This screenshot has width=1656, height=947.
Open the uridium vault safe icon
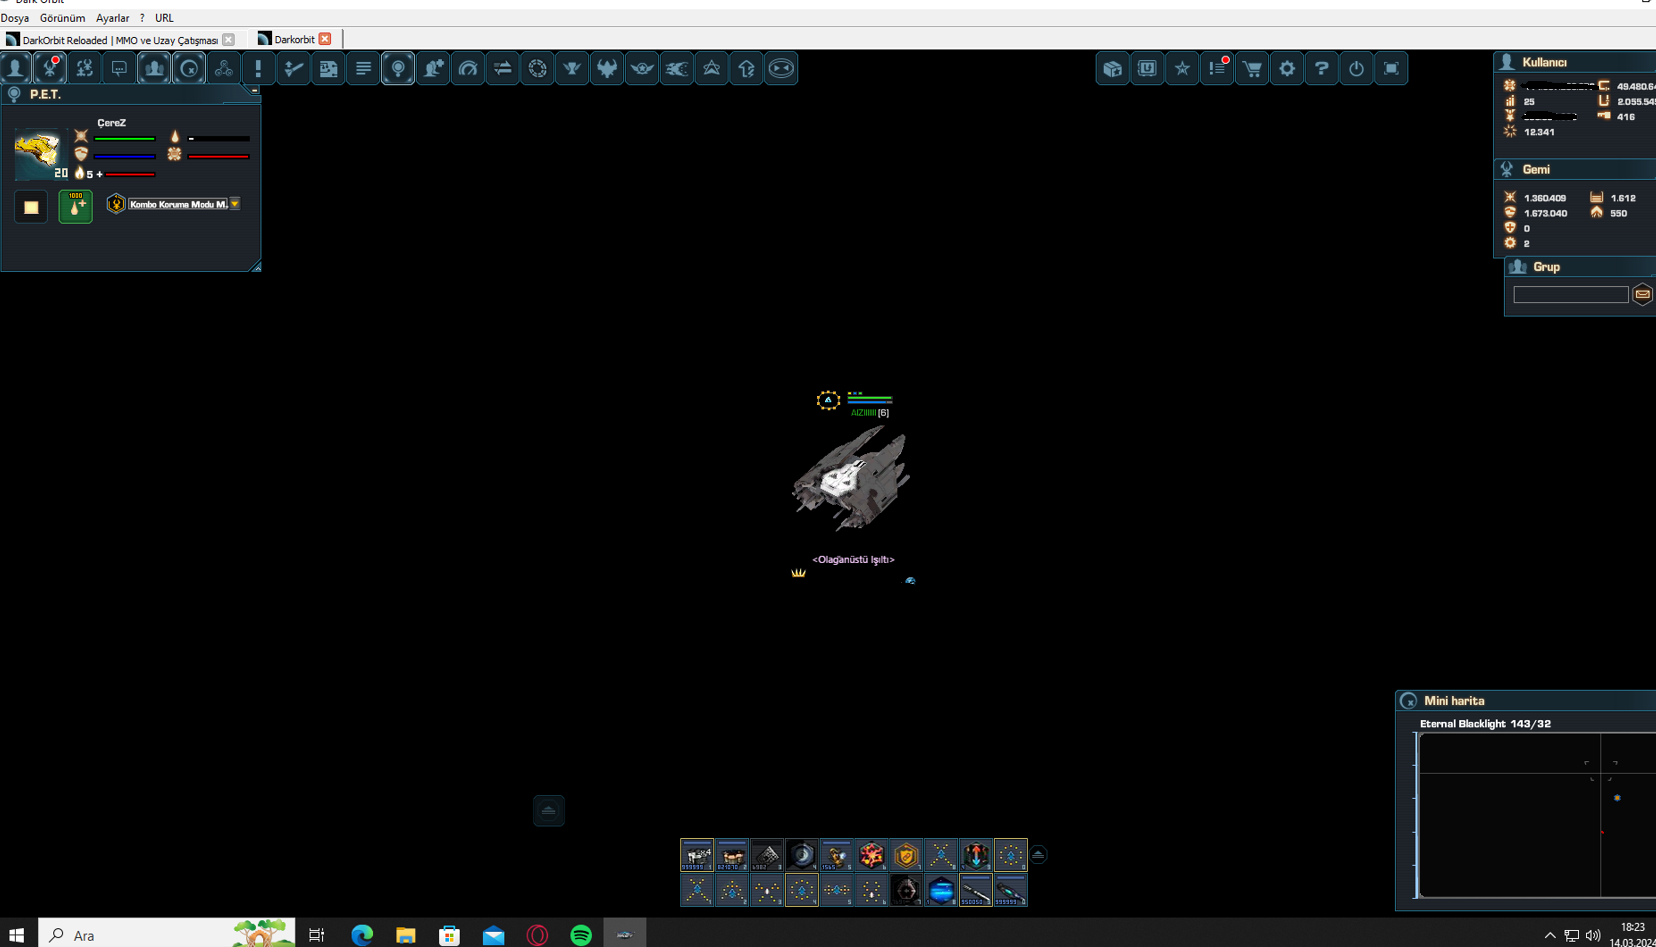tap(1147, 68)
